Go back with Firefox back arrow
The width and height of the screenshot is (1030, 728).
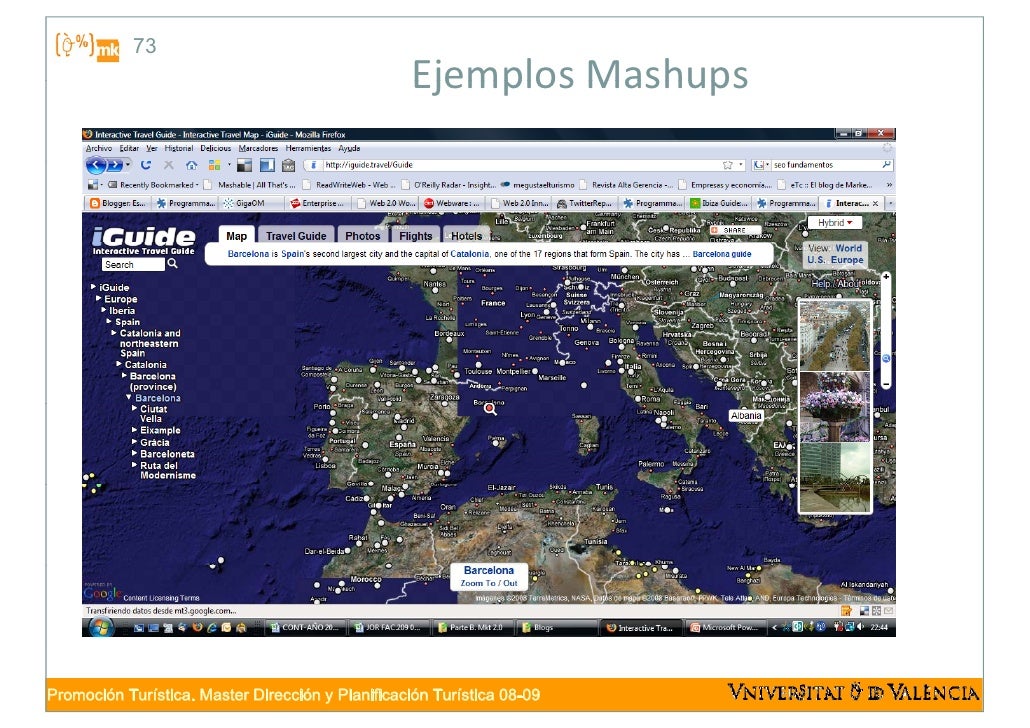96,165
